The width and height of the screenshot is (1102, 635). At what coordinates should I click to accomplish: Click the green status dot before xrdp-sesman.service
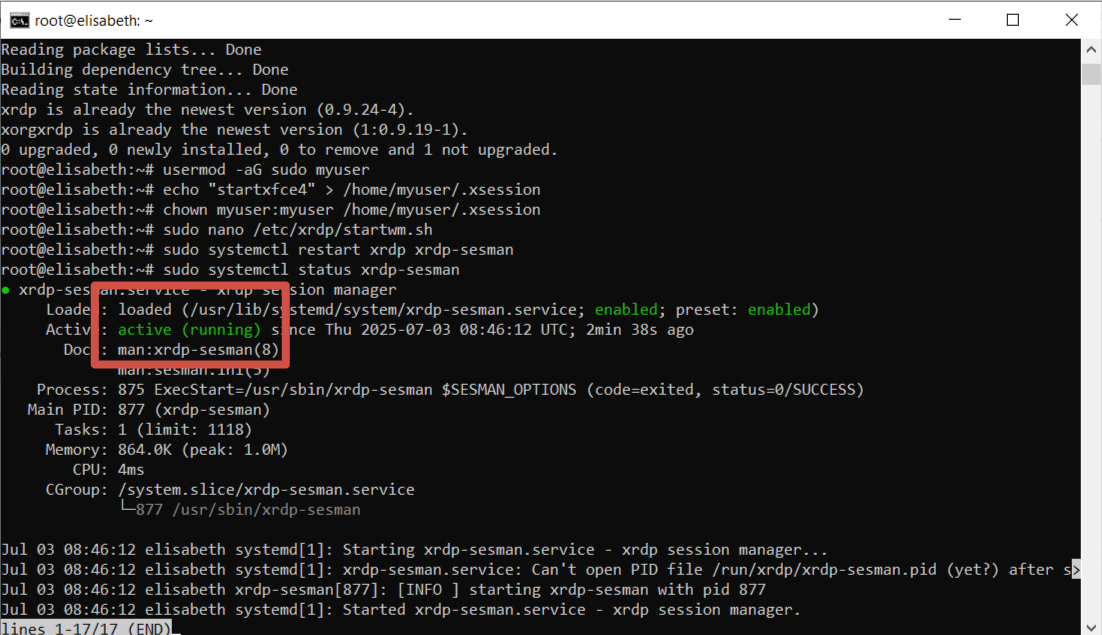tap(6, 290)
